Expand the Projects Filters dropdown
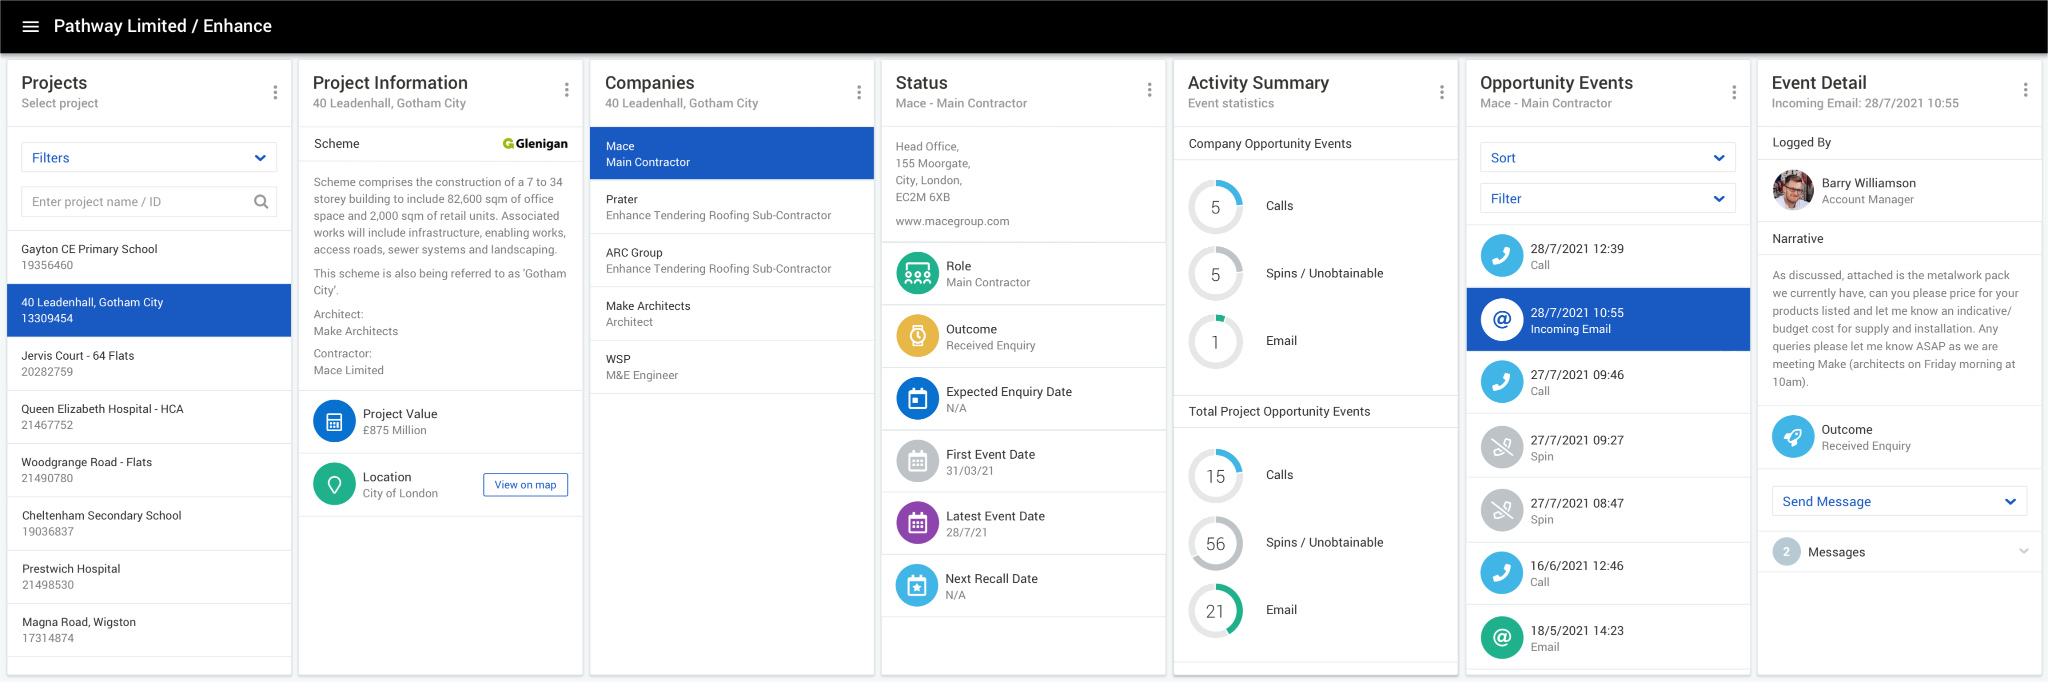Image resolution: width=2048 pixels, height=682 pixels. [x=149, y=158]
